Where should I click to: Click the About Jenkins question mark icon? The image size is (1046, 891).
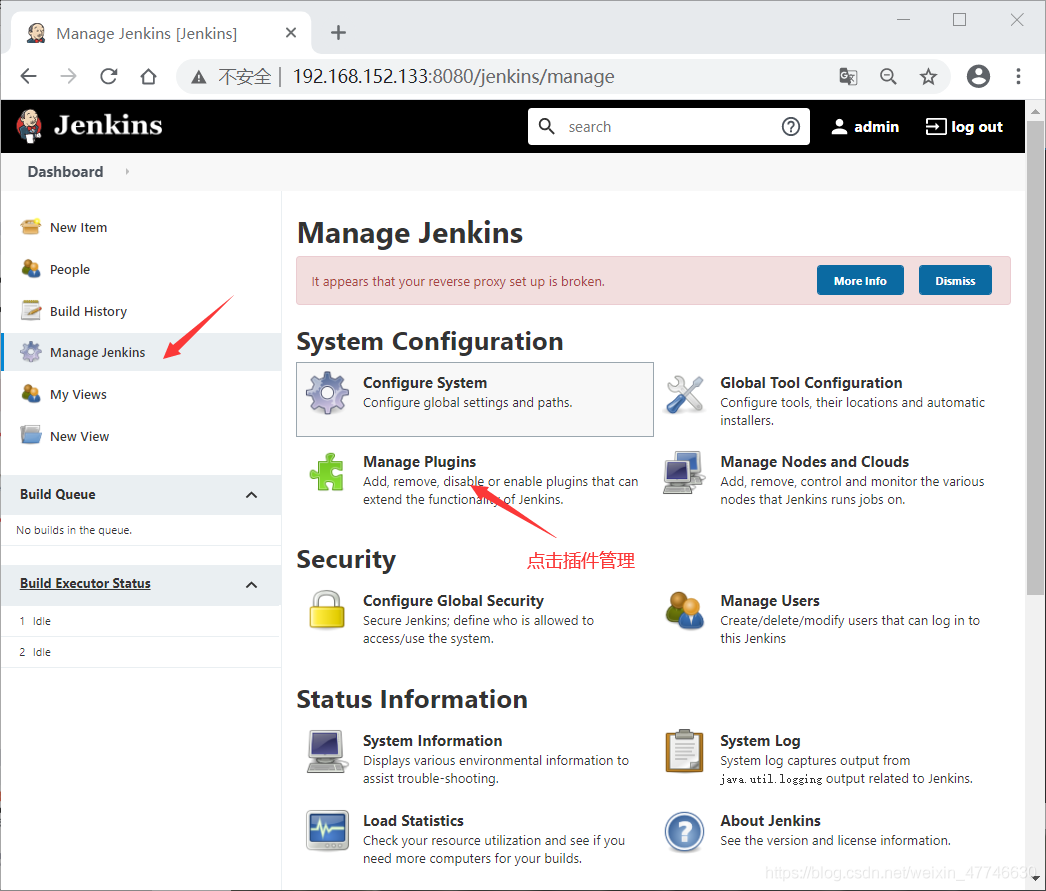pyautogui.click(x=684, y=832)
